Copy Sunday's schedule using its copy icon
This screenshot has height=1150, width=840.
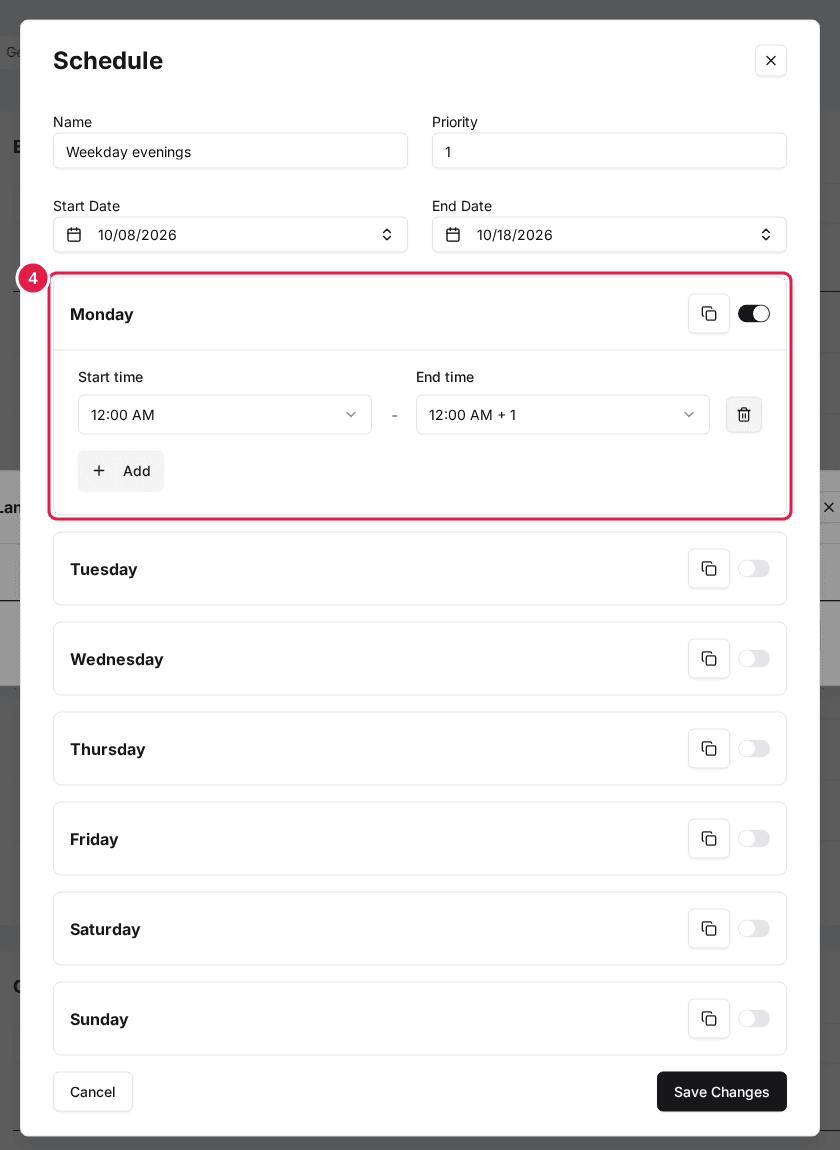pos(709,1019)
